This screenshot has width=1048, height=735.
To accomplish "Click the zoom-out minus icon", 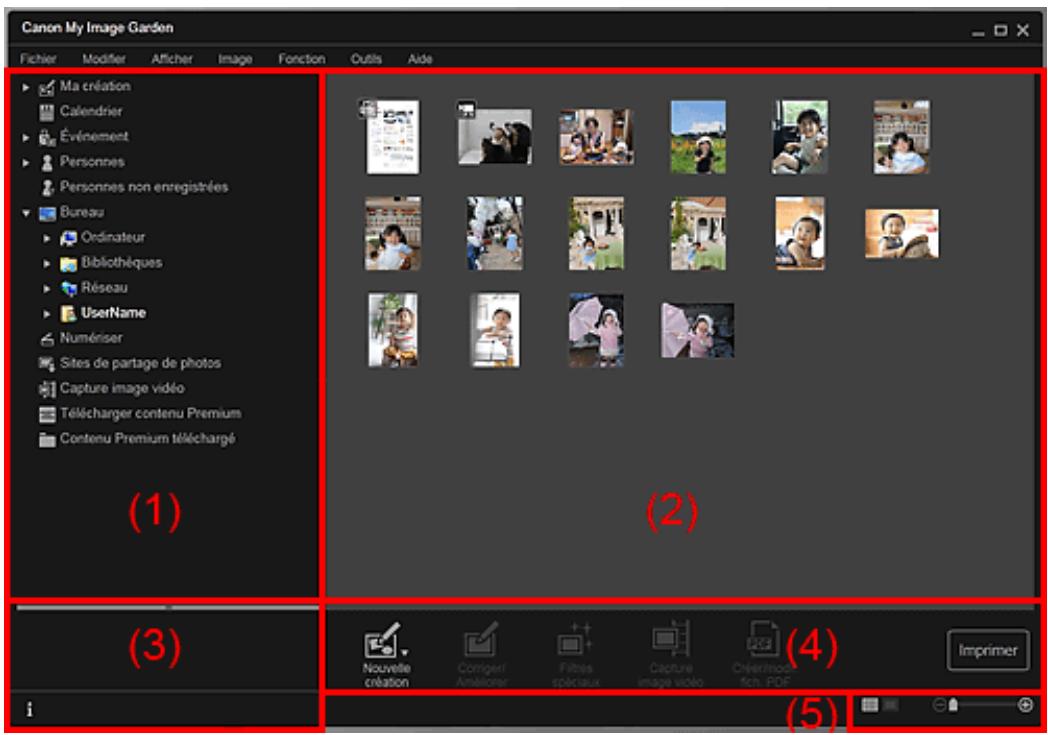I will coord(939,704).
